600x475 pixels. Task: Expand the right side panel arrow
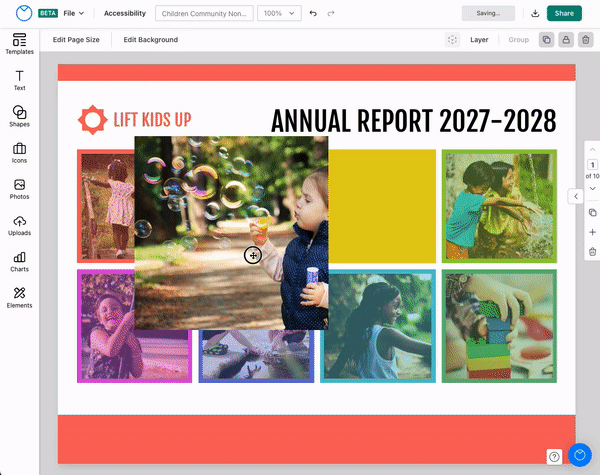(x=576, y=196)
